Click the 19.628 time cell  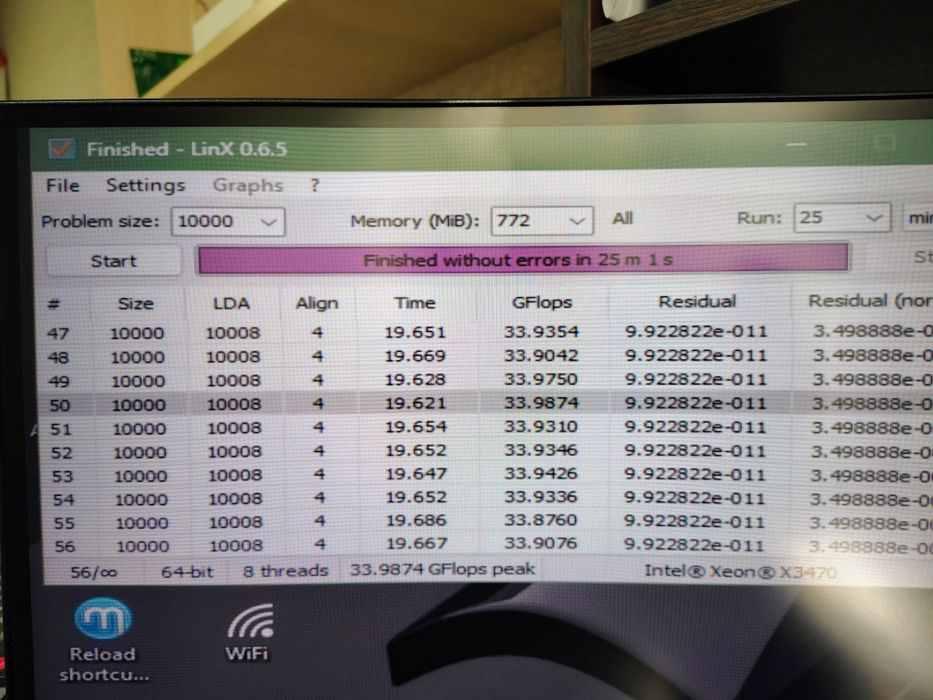(x=415, y=379)
